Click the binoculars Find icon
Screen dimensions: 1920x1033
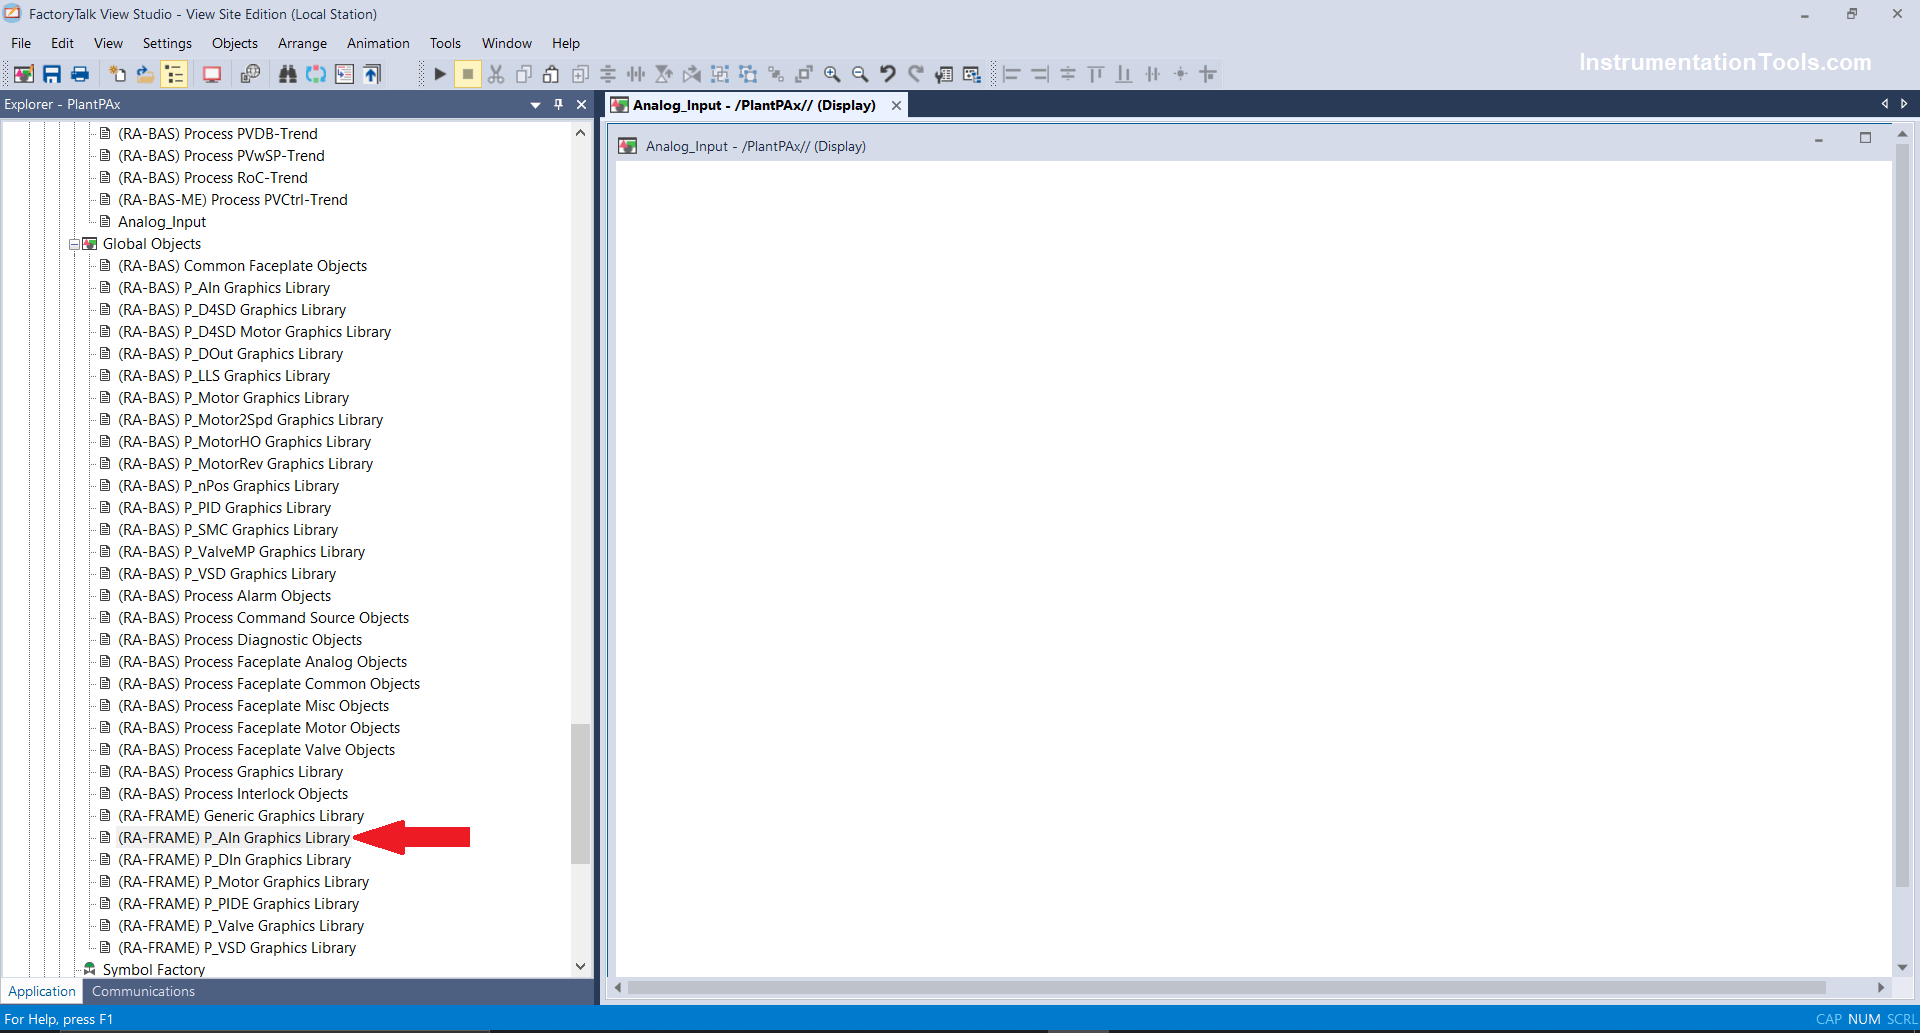pyautogui.click(x=288, y=74)
